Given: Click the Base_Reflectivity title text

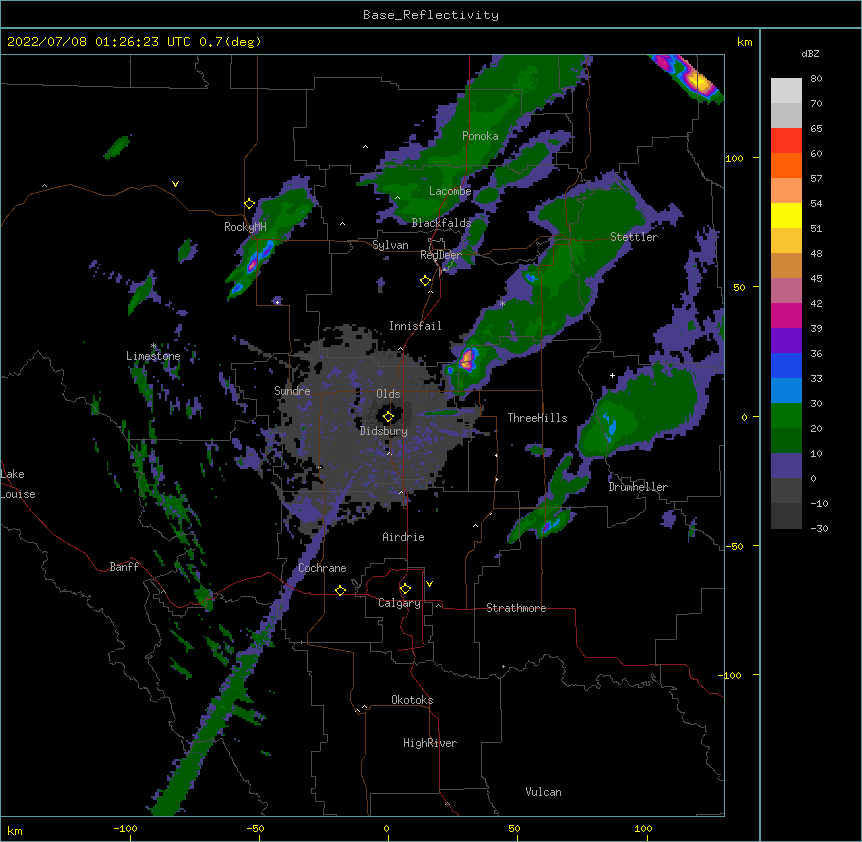Looking at the screenshot, I should [431, 15].
